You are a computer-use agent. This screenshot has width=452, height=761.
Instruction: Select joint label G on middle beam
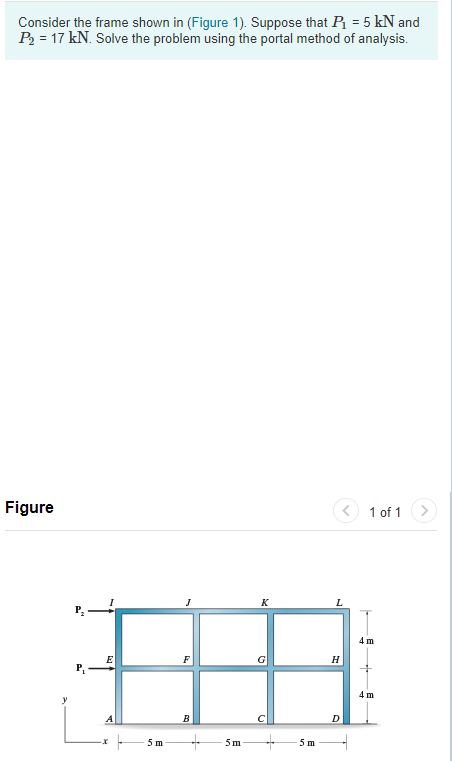tap(261, 660)
